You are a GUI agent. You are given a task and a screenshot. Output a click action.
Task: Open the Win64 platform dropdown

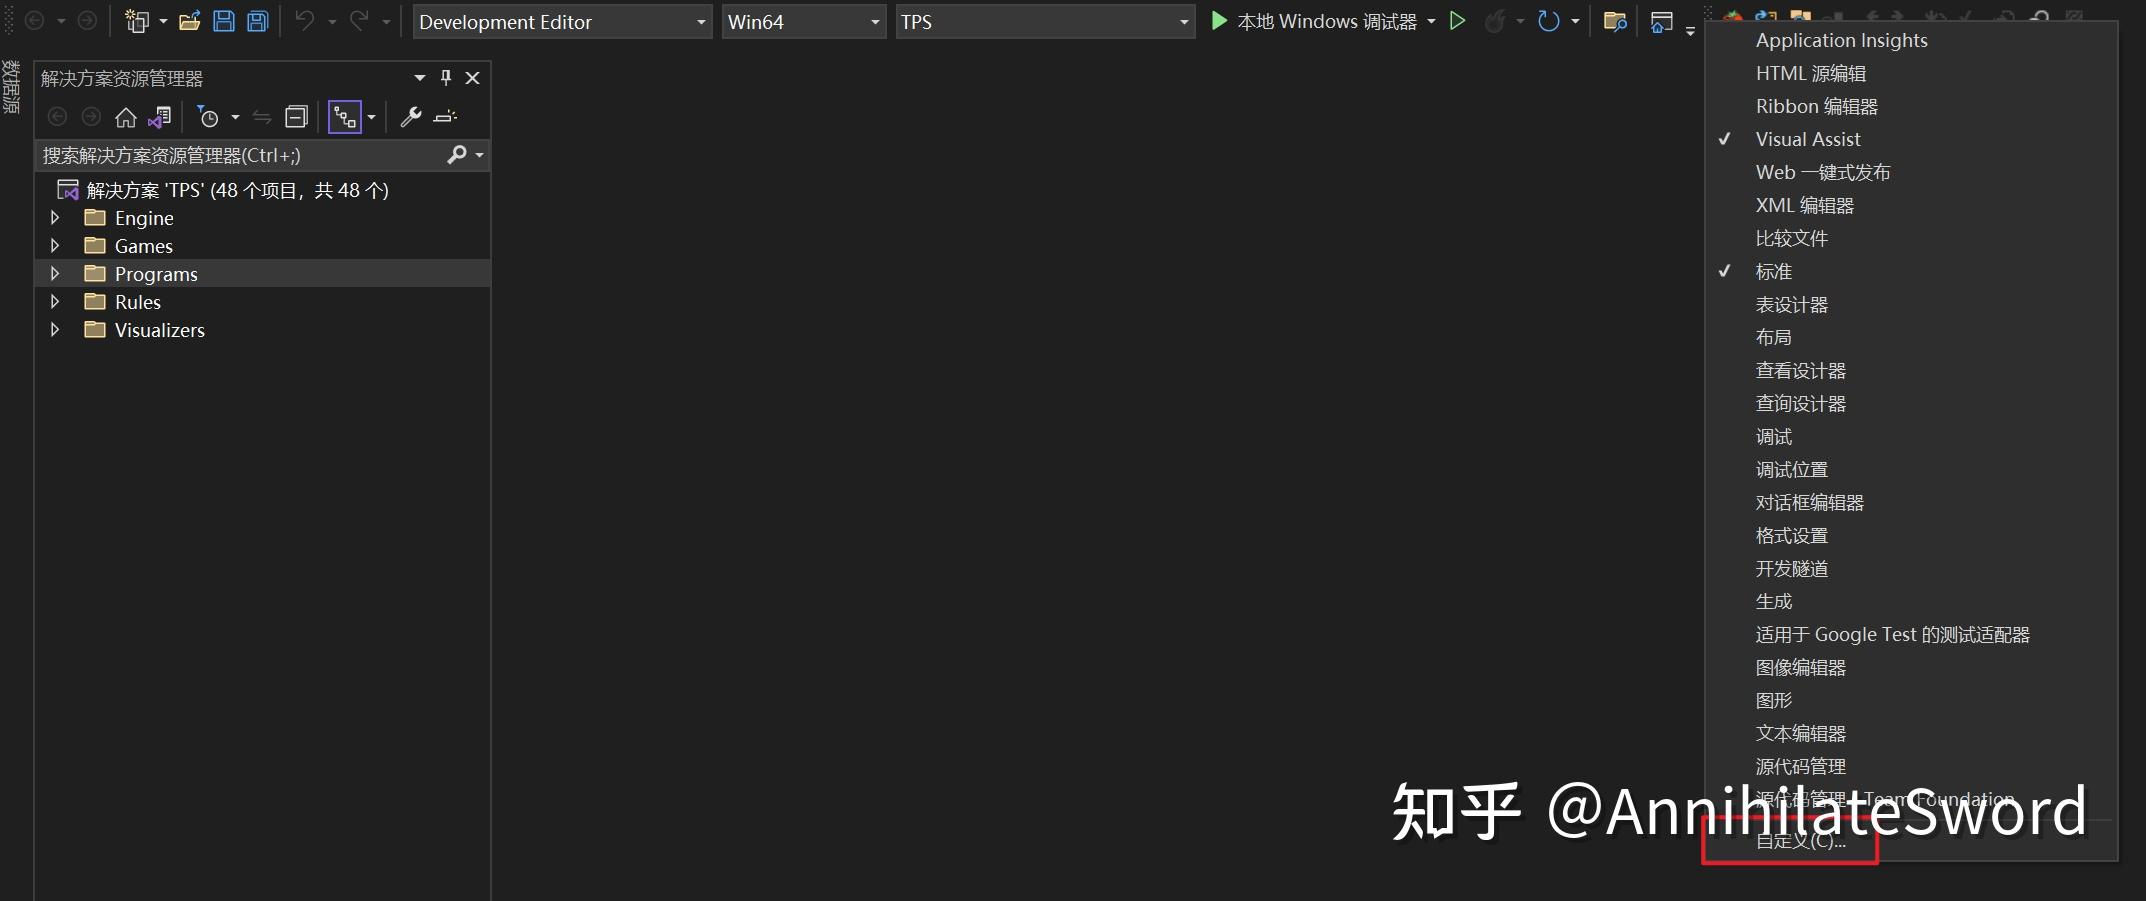[x=873, y=21]
